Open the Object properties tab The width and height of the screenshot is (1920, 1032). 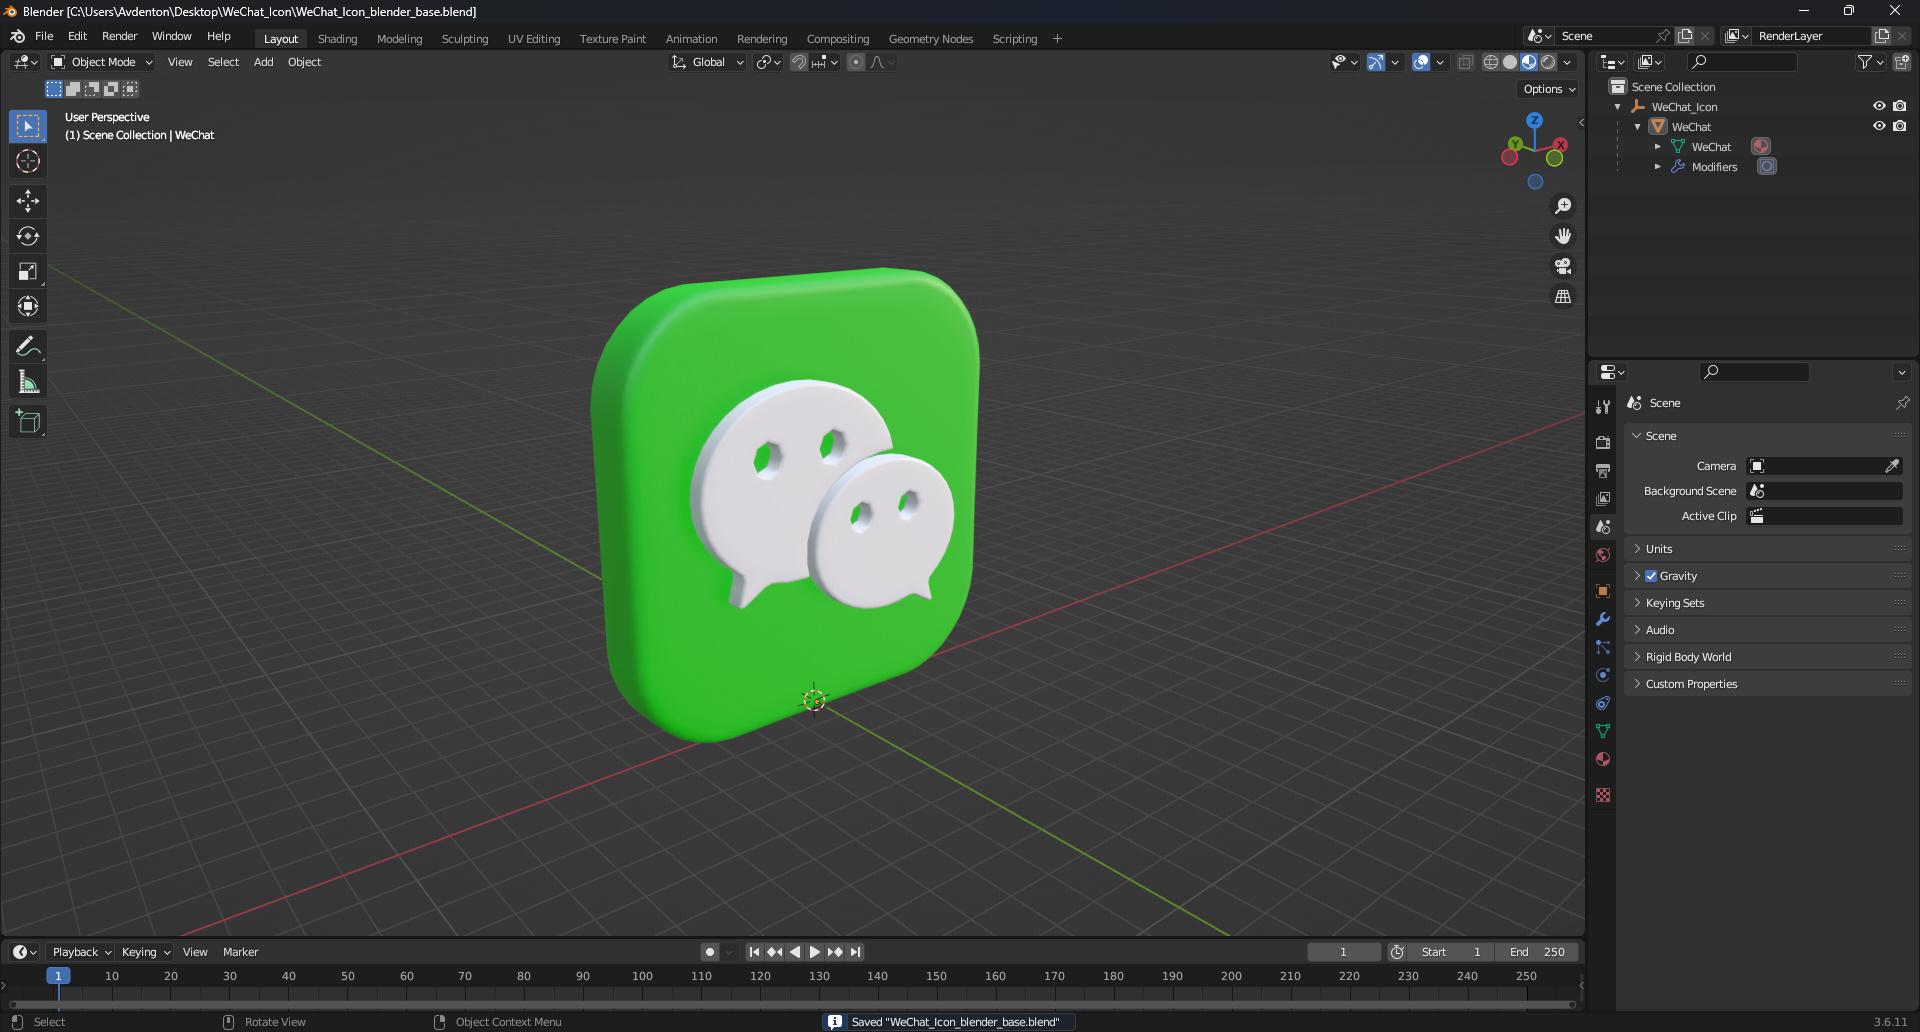point(1603,591)
